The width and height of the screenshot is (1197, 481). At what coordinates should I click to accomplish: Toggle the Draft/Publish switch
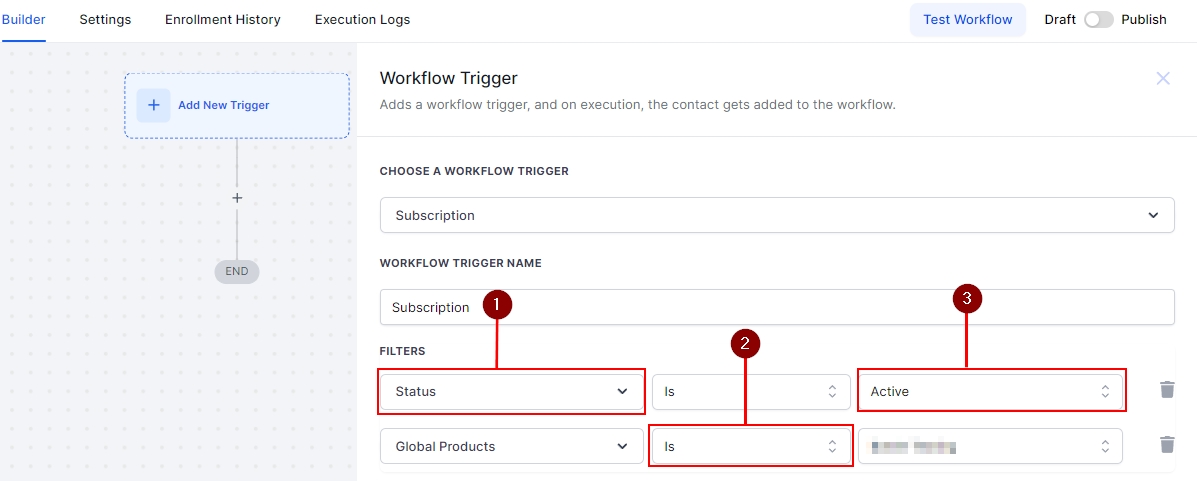[1098, 20]
